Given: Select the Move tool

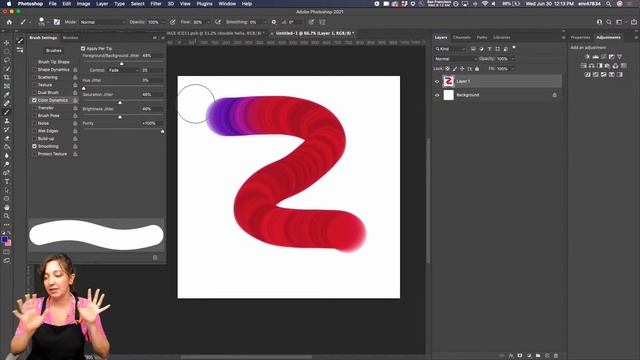Looking at the screenshot, I should point(7,42).
